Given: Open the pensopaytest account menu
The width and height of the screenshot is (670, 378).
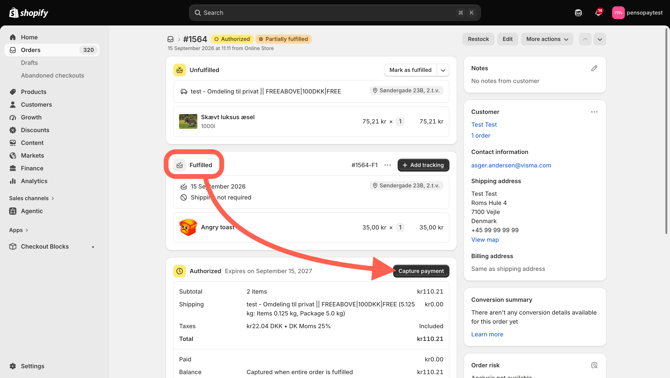Looking at the screenshot, I should coord(637,13).
